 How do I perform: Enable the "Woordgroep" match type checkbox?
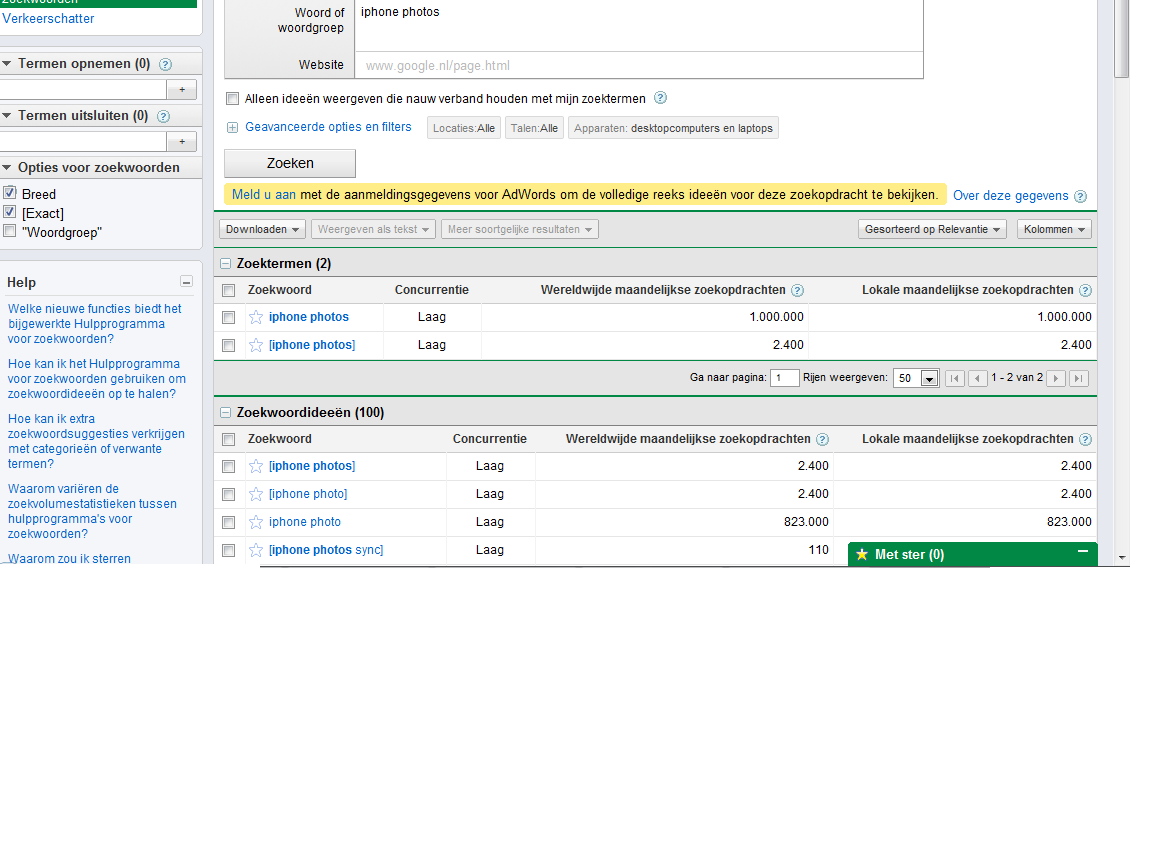coord(10,231)
